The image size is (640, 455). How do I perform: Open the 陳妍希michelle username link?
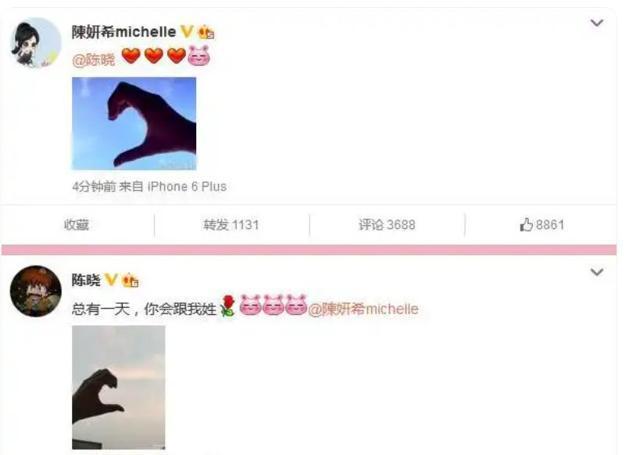[x=124, y=31]
